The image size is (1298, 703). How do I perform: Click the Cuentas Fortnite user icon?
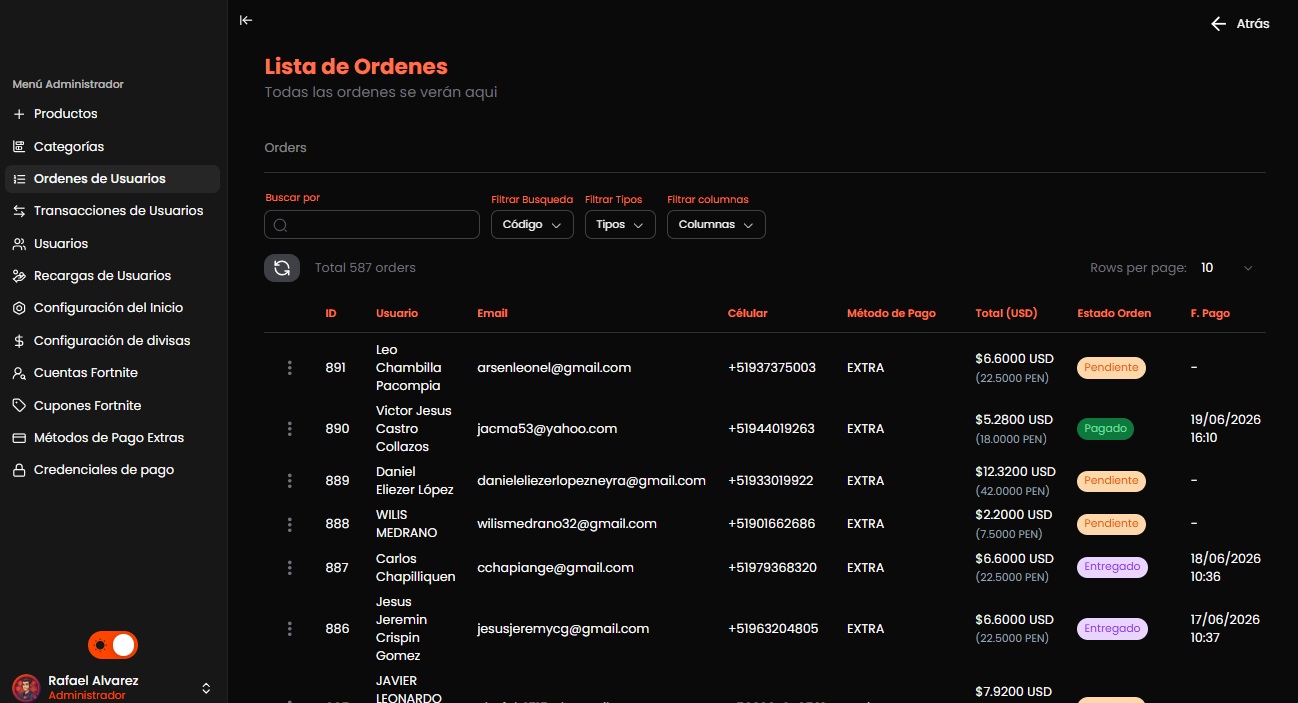tap(19, 373)
